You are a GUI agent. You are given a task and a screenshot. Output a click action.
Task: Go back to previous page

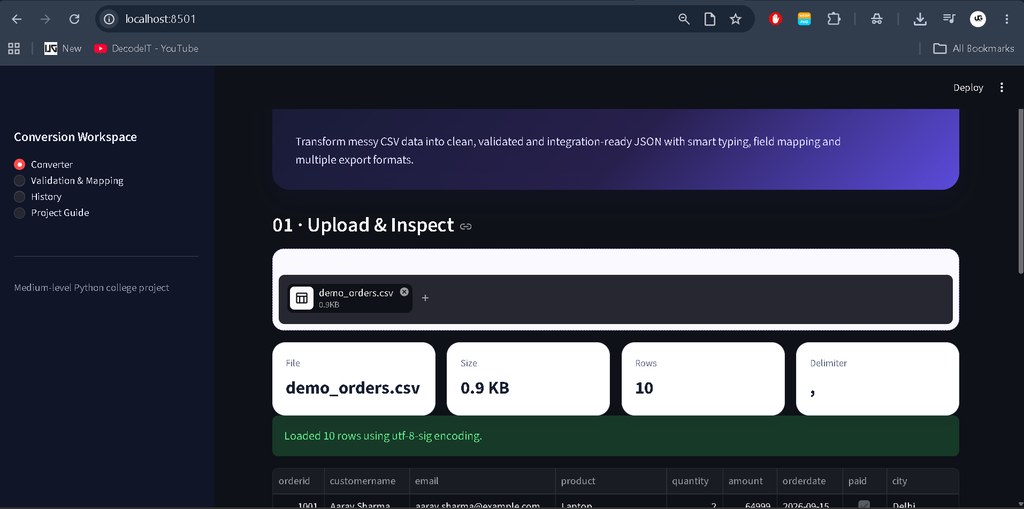[x=16, y=19]
